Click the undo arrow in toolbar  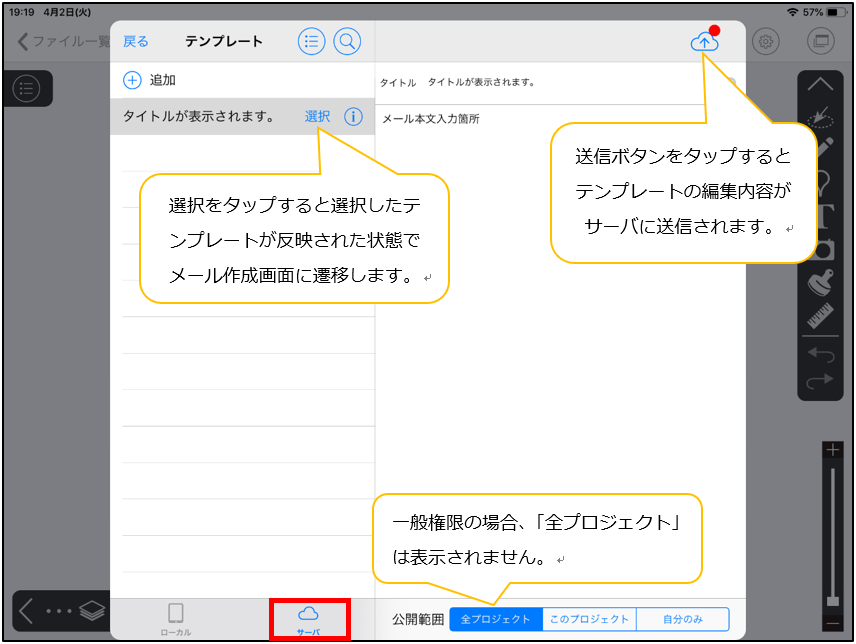pos(820,353)
